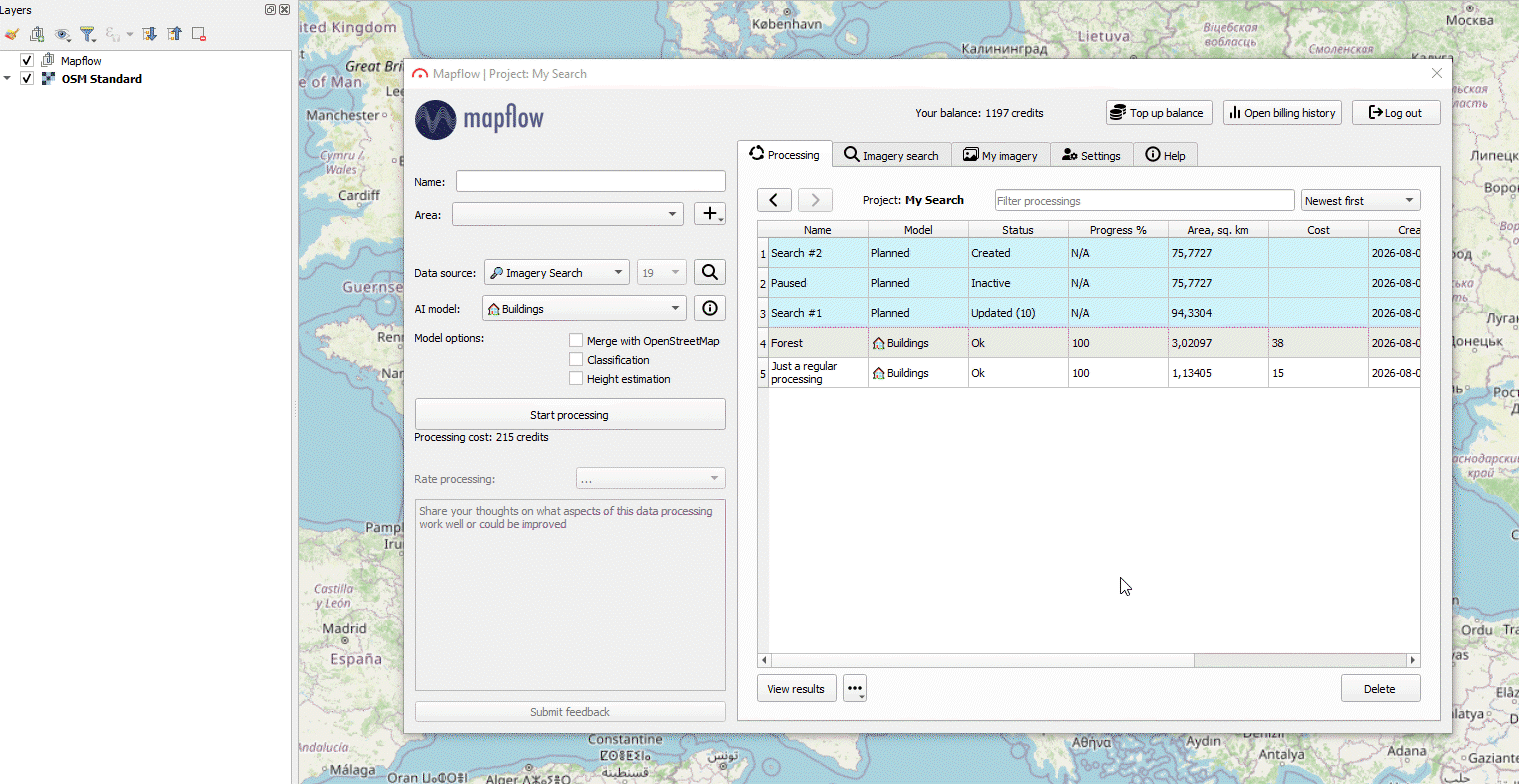The height and width of the screenshot is (784, 1519).
Task: Enable Merge with OpenStreetMap option
Action: click(x=576, y=341)
